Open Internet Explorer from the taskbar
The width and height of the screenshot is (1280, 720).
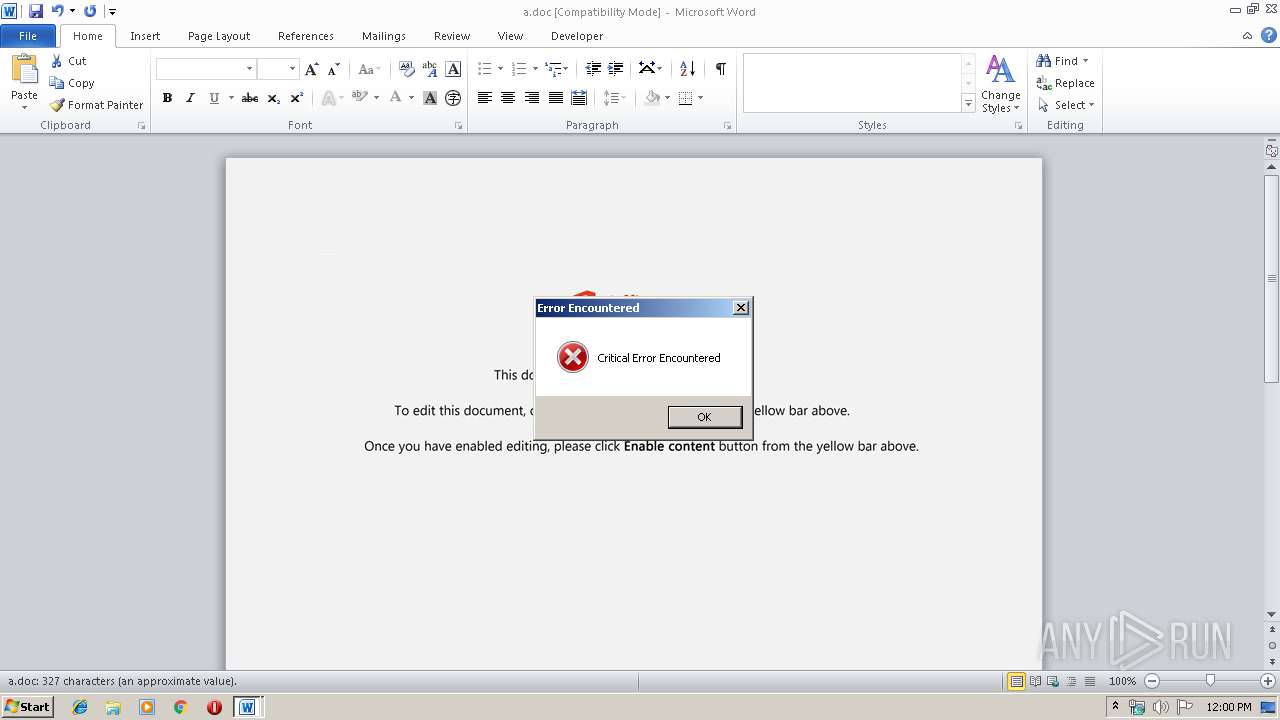(x=80, y=707)
